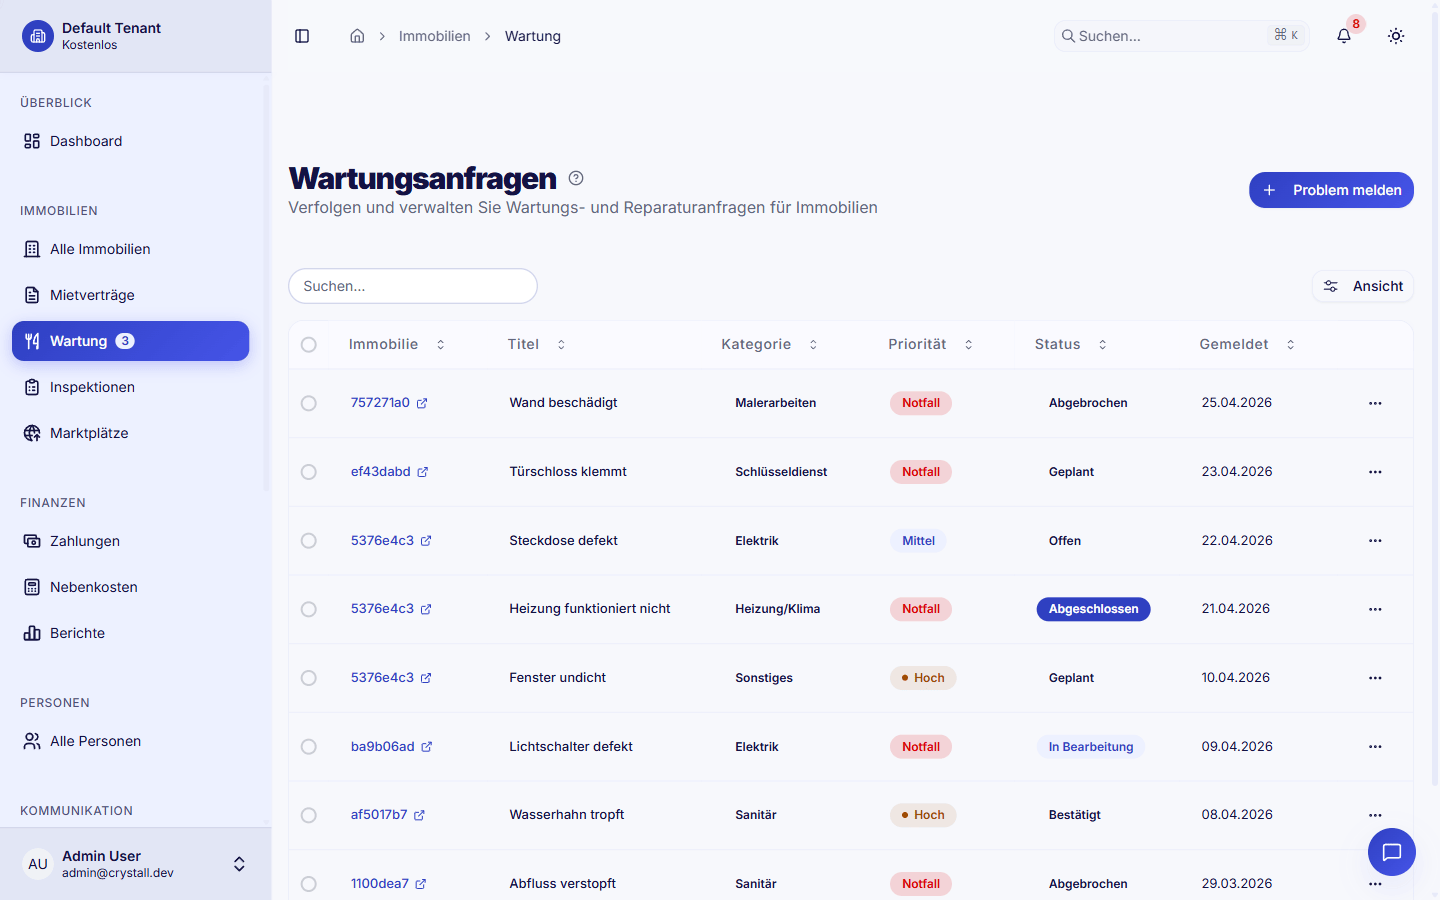Select the Fenster undicht row checkbox
Screen dimensions: 1440x900
pos(309,678)
